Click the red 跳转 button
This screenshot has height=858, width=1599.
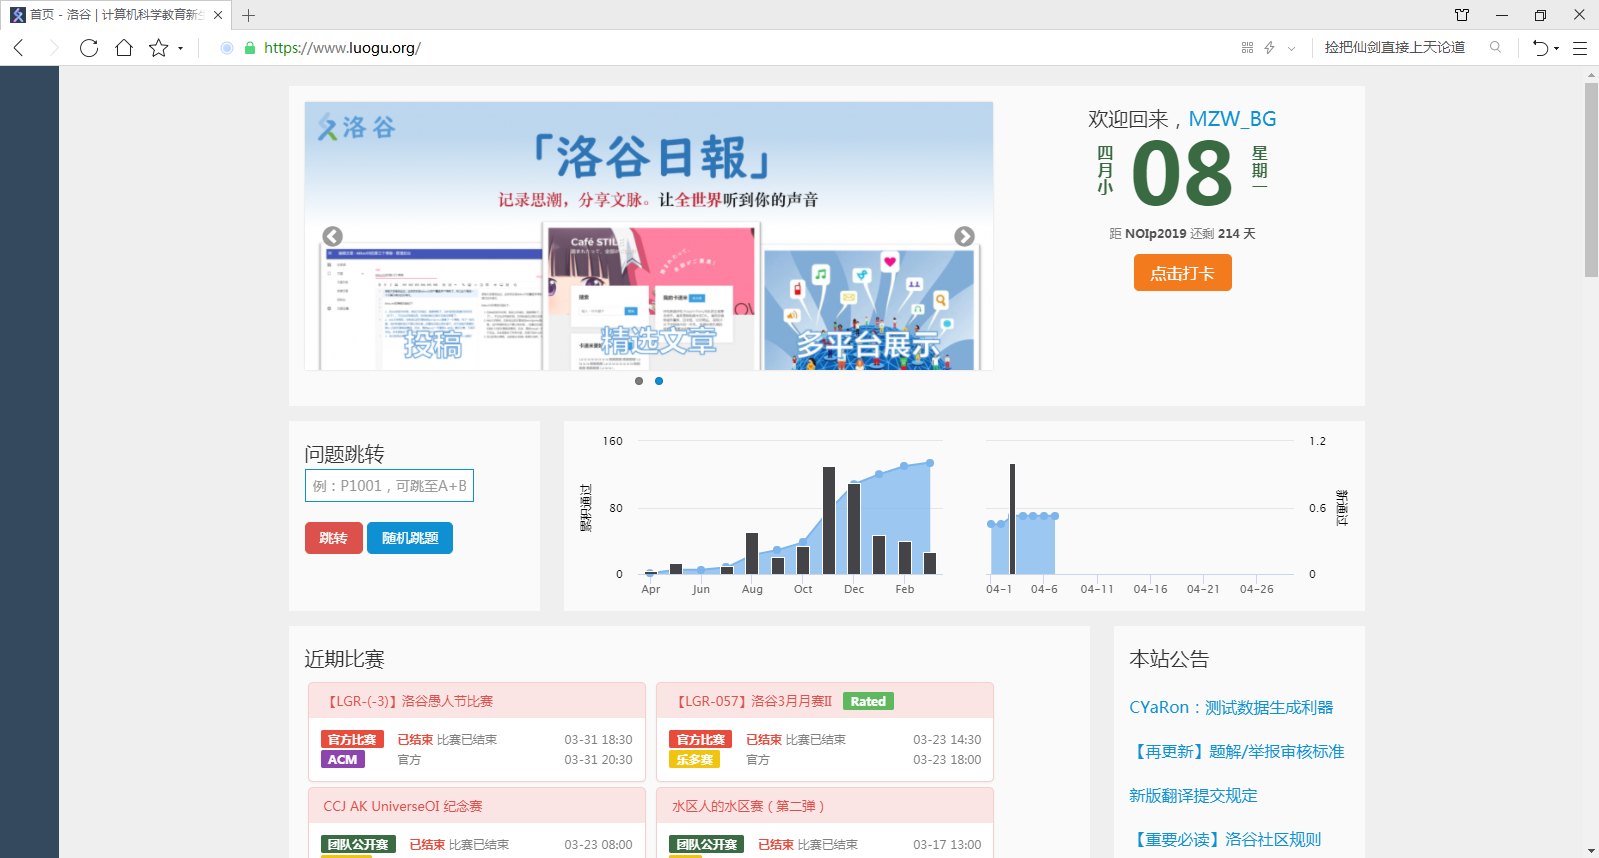coord(333,538)
